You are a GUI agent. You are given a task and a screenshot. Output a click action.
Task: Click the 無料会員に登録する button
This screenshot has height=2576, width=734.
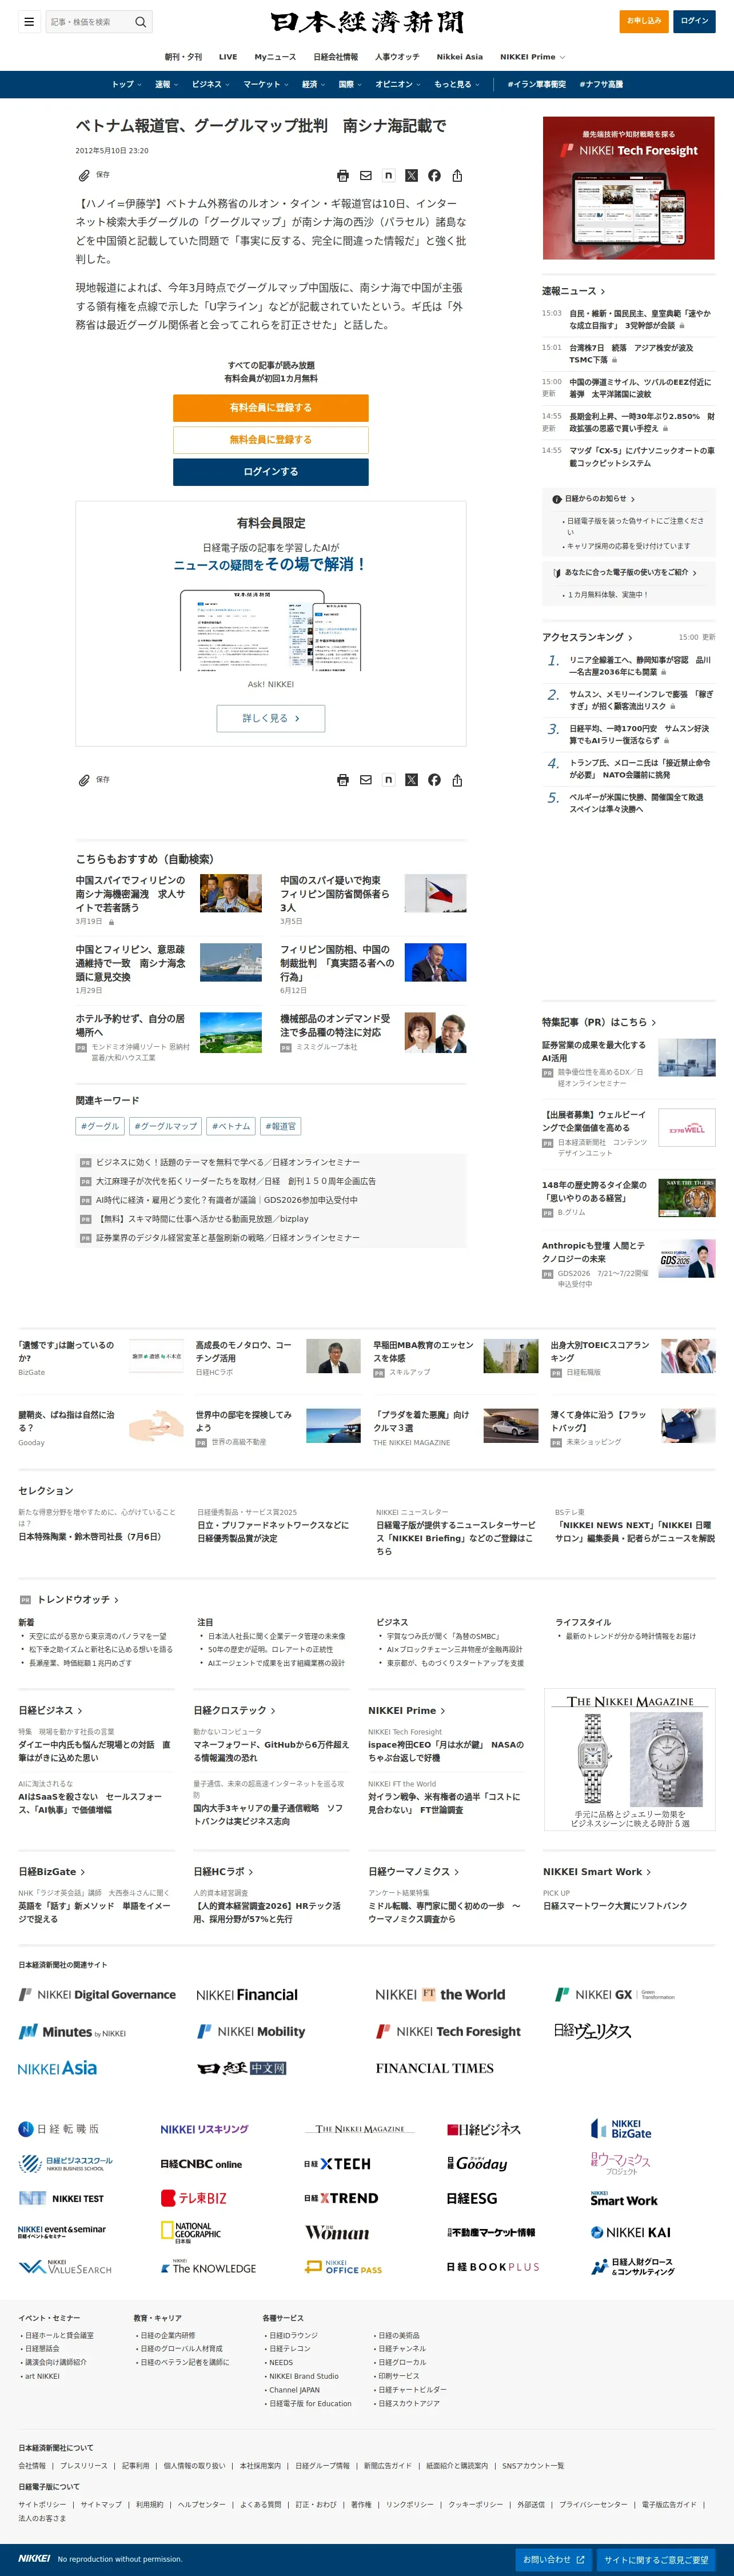point(271,440)
